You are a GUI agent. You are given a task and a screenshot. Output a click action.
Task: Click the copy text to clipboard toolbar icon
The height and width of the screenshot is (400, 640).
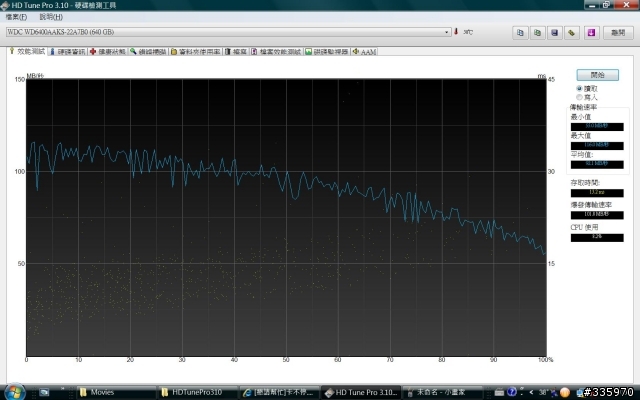[520, 33]
